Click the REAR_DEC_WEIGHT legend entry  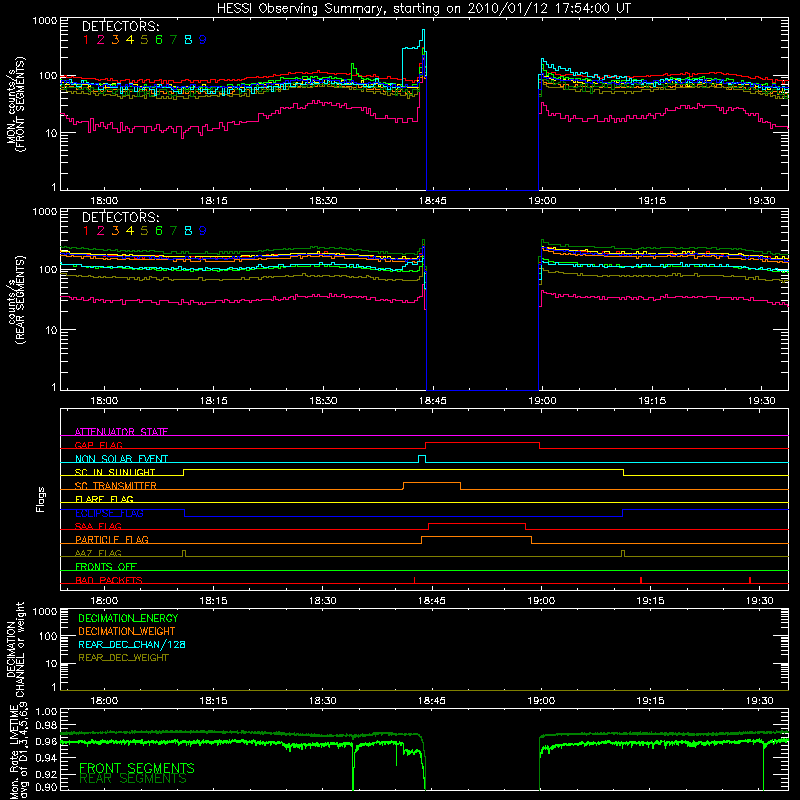[x=123, y=658]
